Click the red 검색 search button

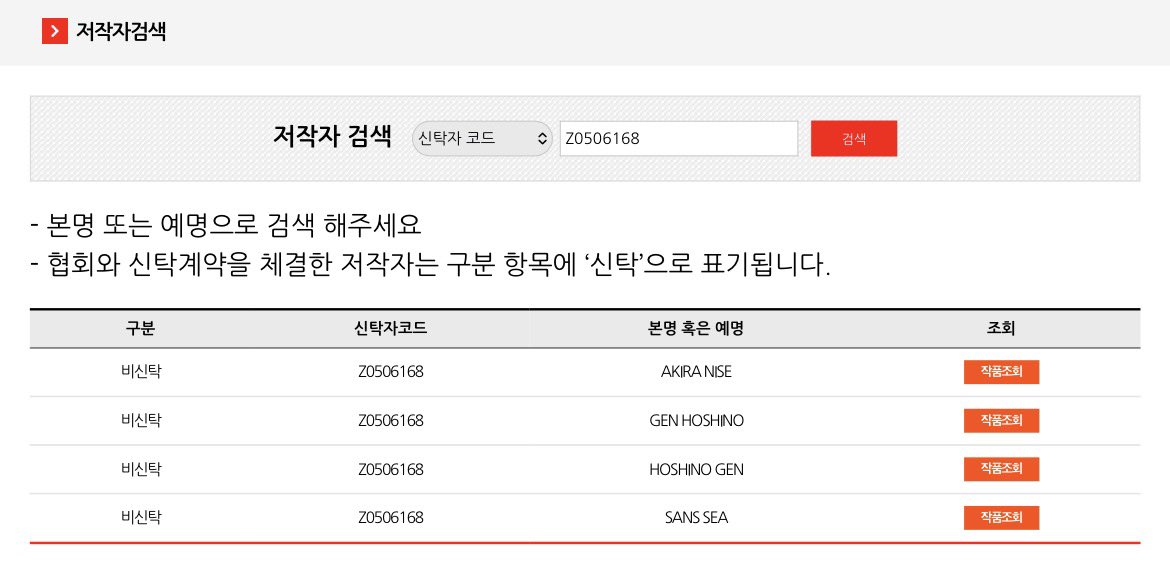[854, 138]
